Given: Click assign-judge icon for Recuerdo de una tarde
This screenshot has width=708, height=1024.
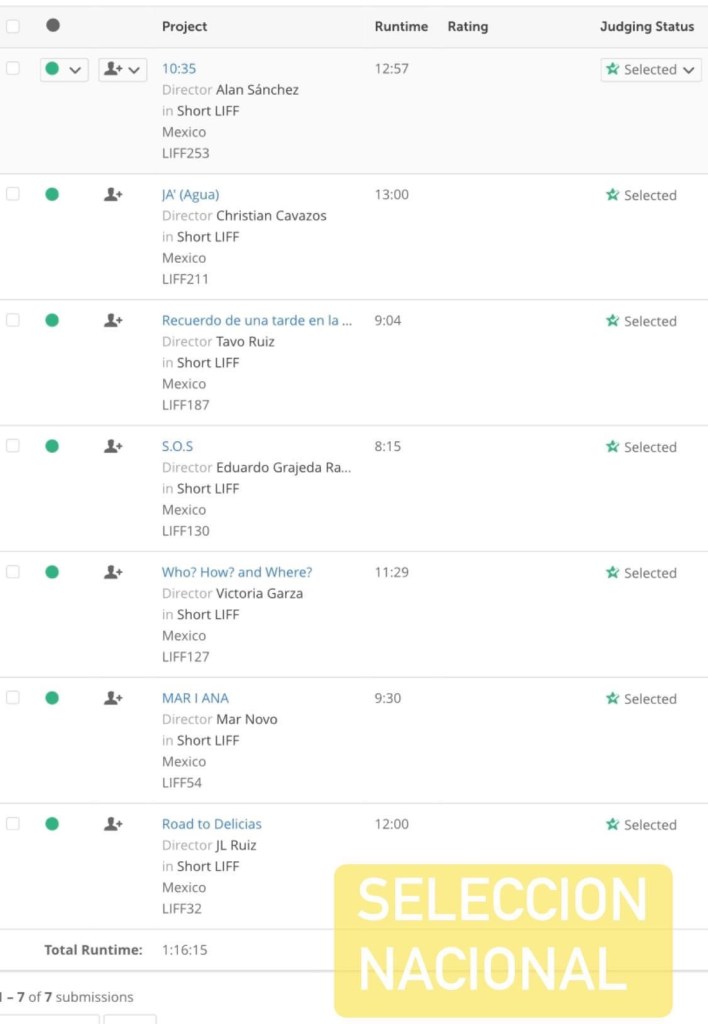Looking at the screenshot, I should (x=113, y=321).
